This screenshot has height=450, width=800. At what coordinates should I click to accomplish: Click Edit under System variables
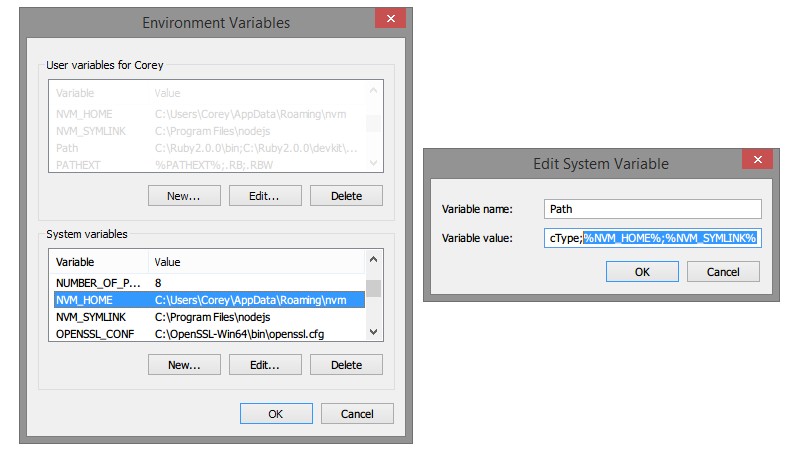click(265, 365)
